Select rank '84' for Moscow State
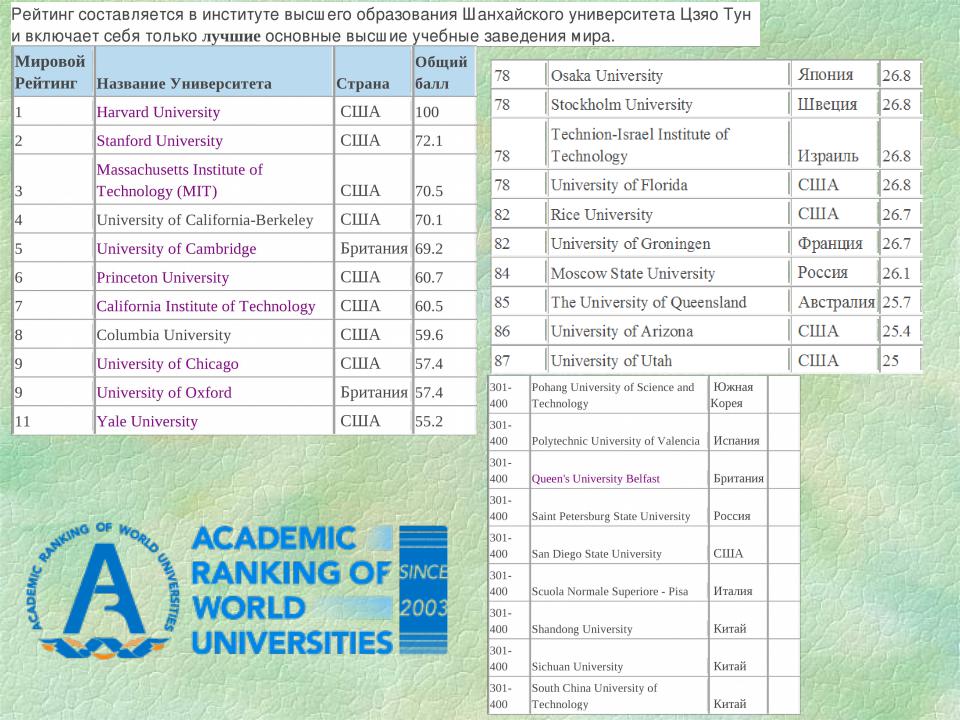The height and width of the screenshot is (720, 960). click(x=518, y=273)
